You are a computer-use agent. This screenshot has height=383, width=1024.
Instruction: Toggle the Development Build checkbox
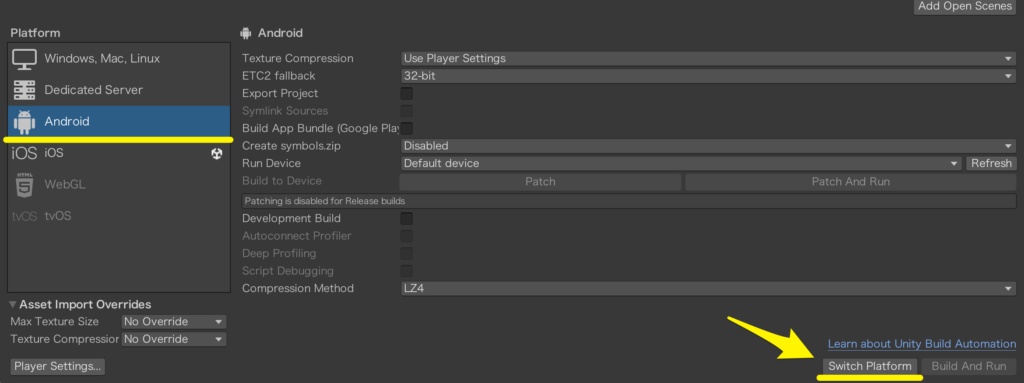406,218
